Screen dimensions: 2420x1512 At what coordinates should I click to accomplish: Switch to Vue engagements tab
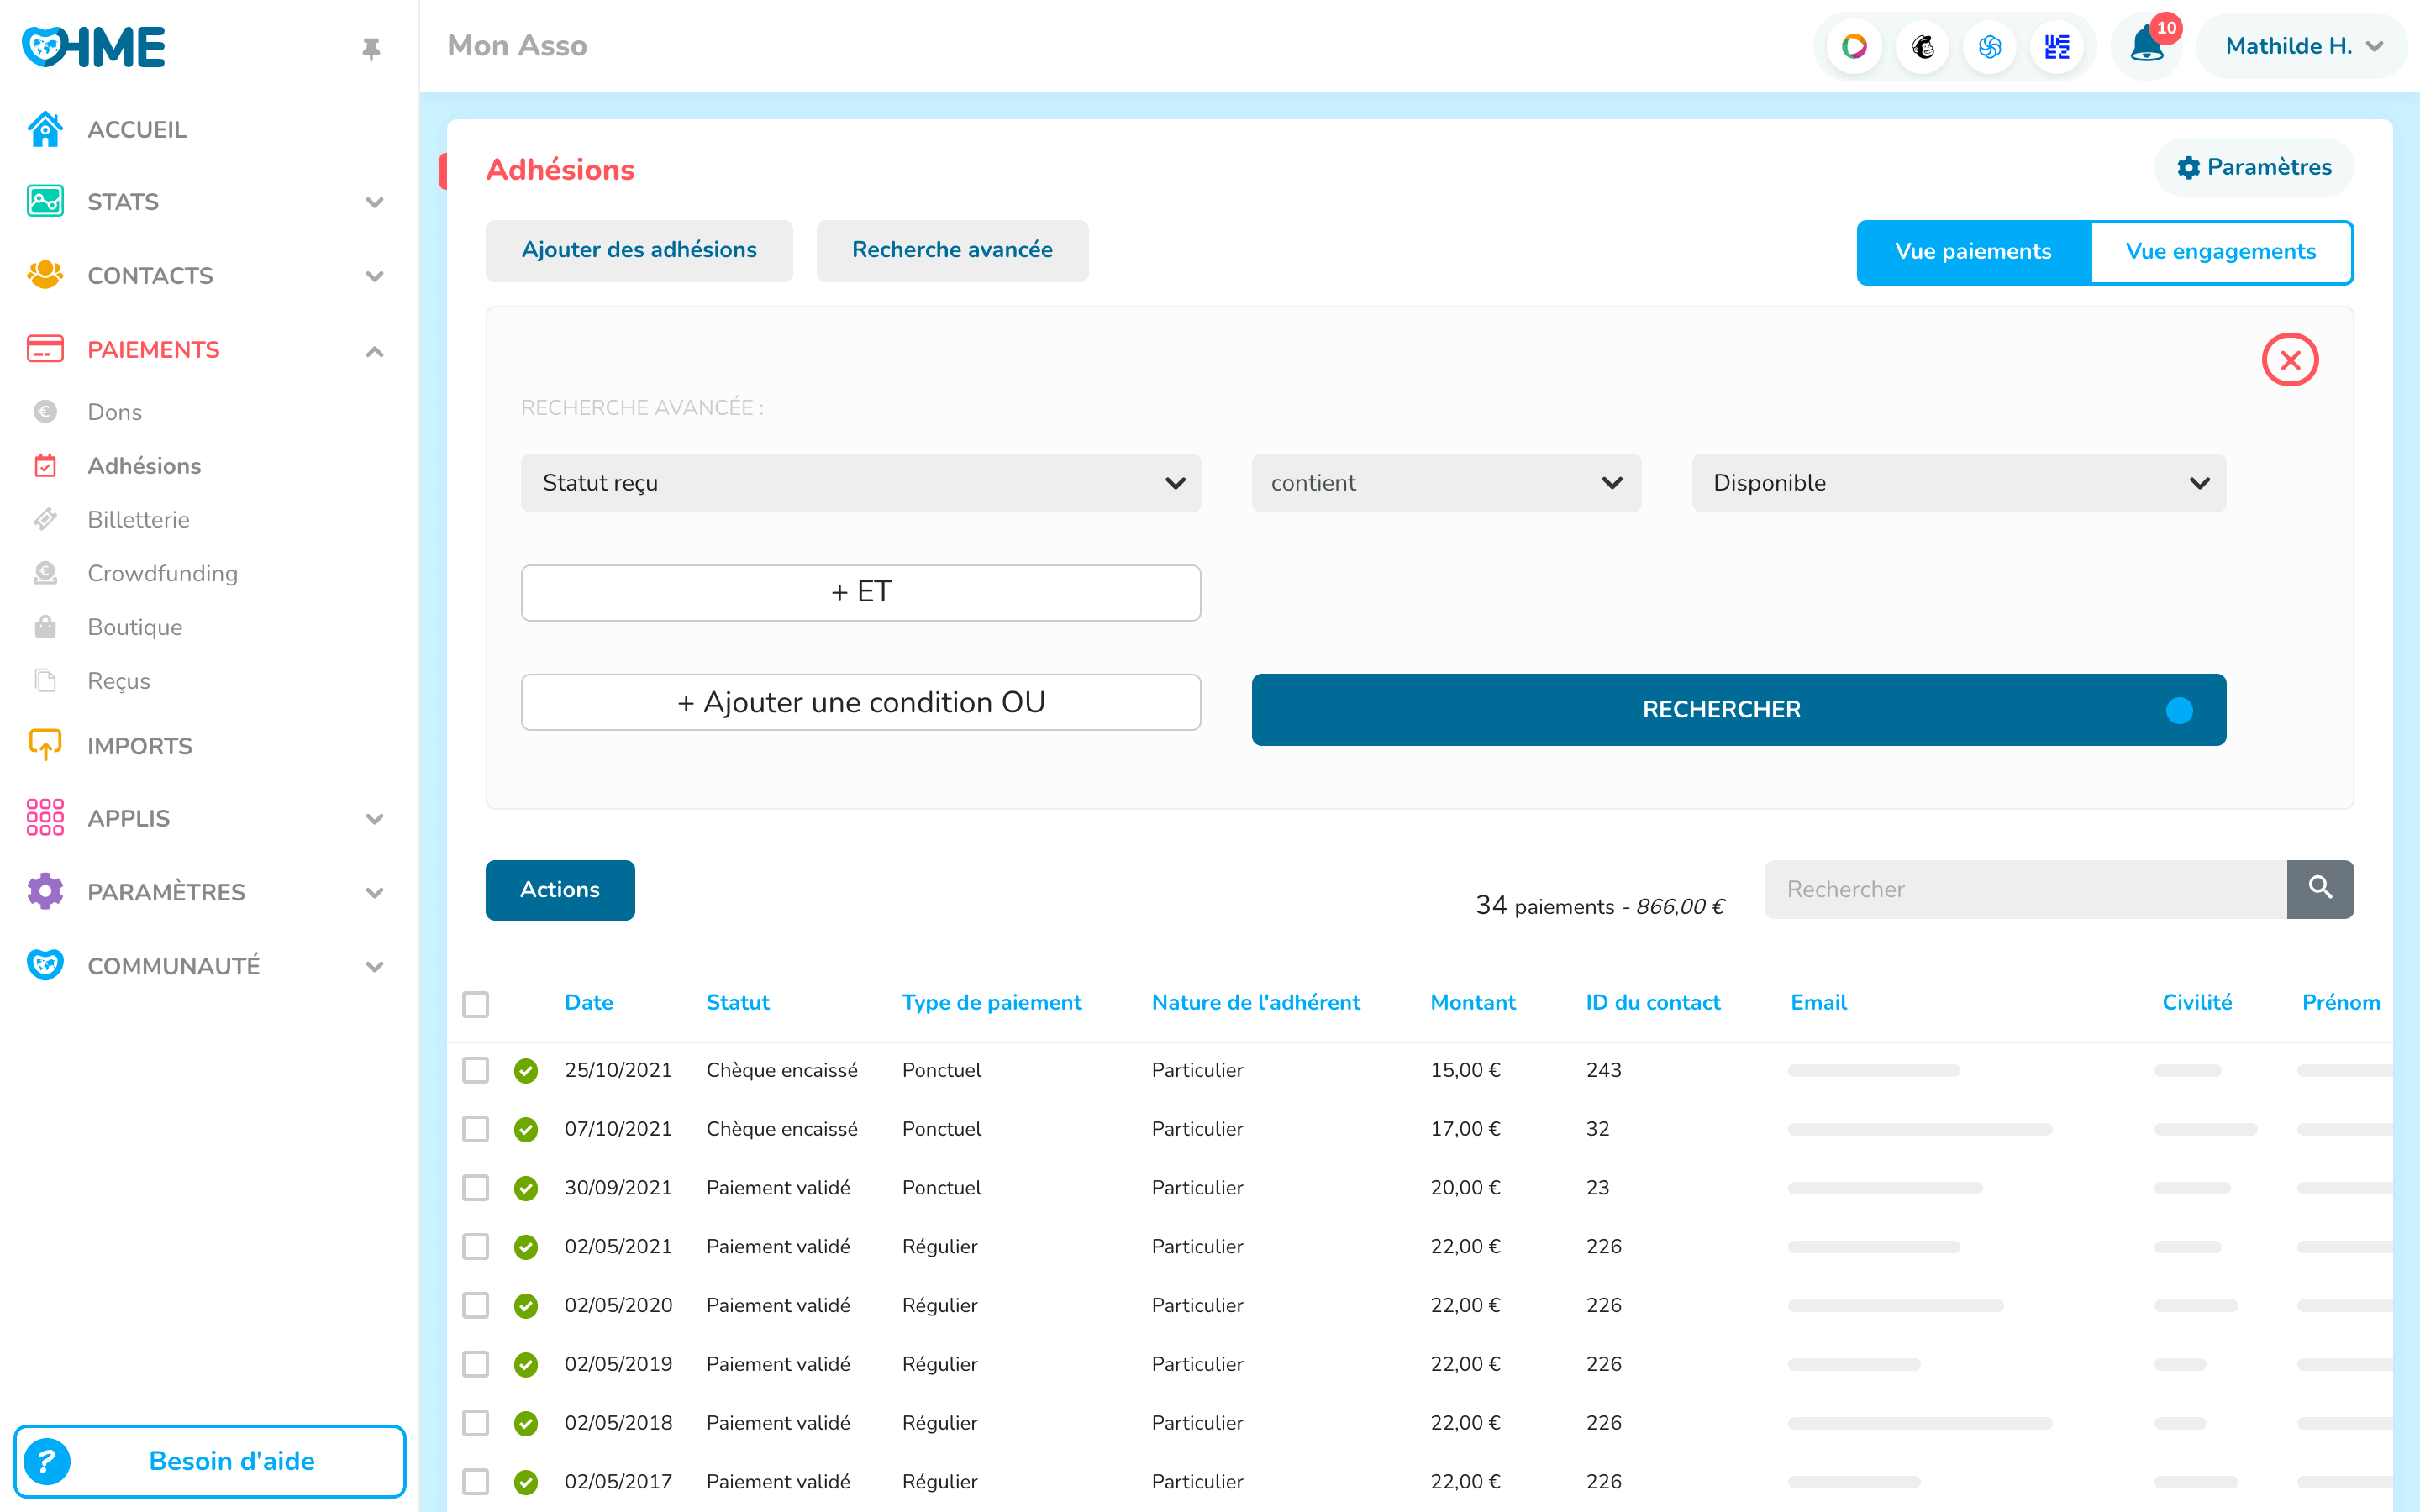2220,252
